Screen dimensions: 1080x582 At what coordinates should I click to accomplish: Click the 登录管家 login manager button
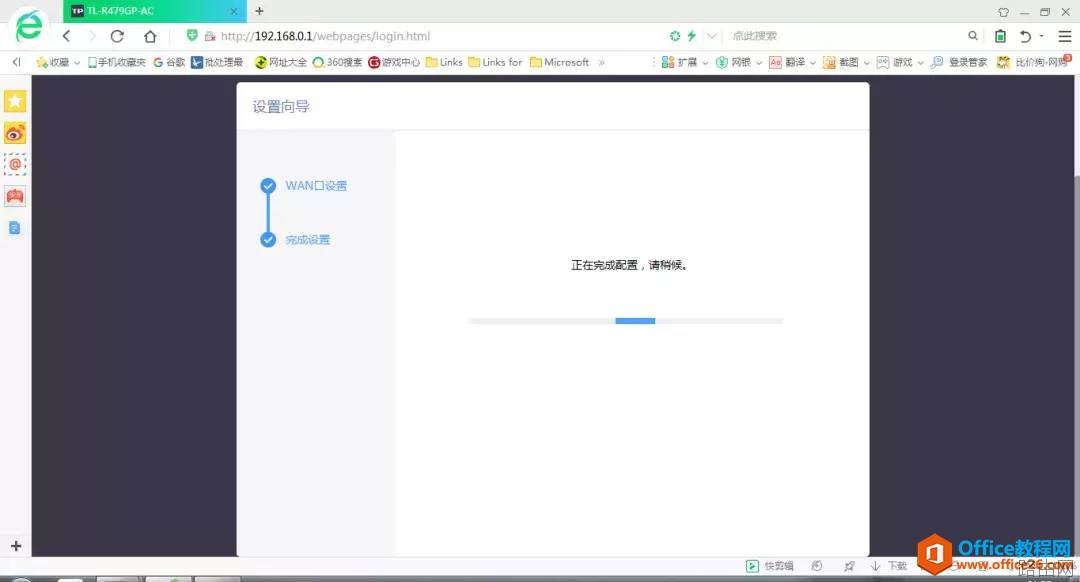959,62
